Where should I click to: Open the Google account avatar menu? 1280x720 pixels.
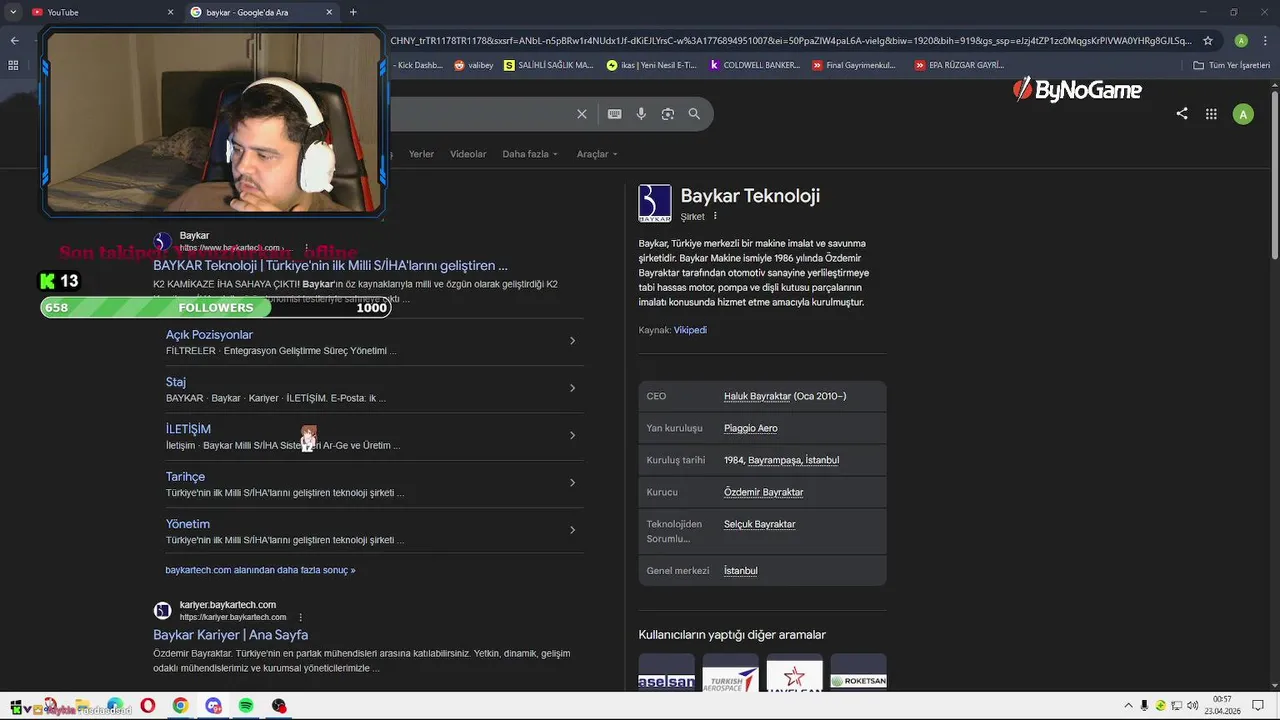[1243, 114]
